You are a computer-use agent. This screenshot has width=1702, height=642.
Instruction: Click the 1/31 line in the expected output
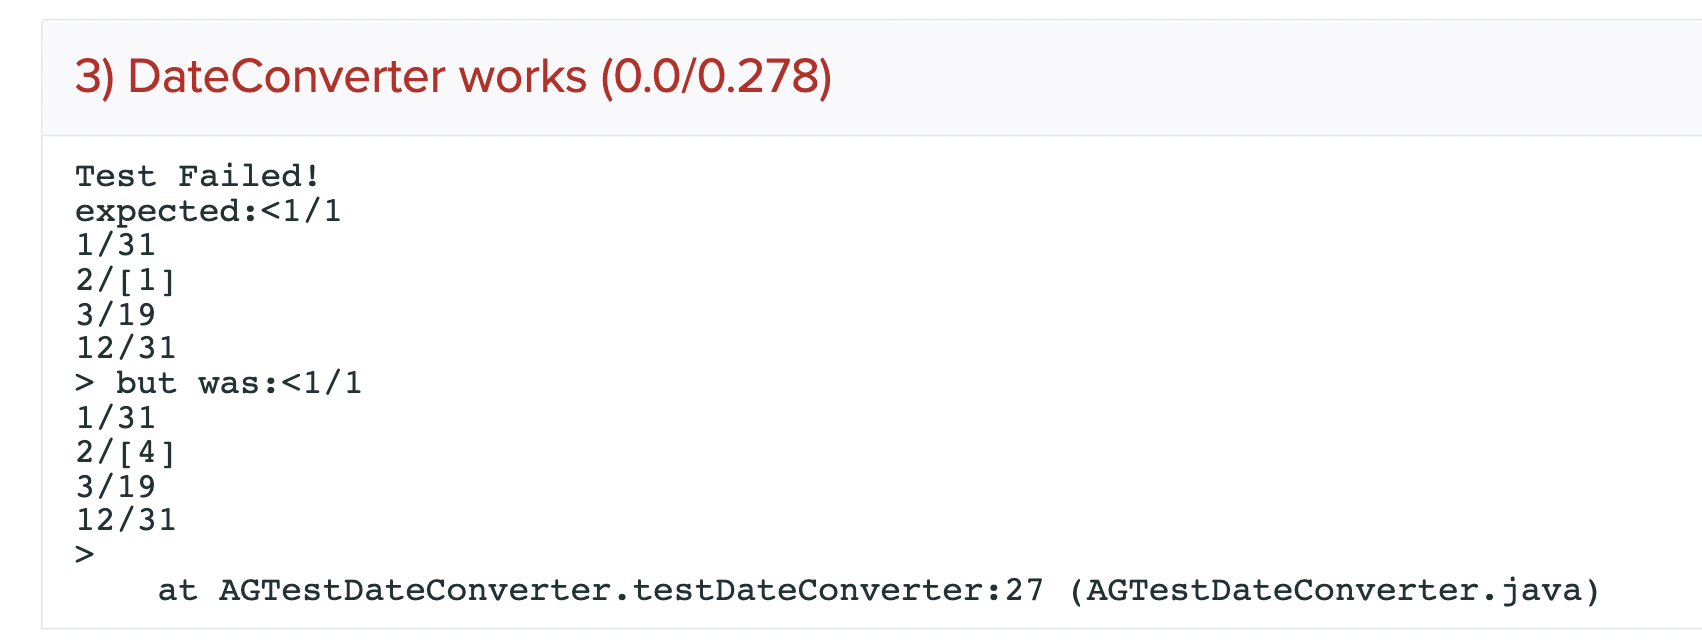tap(116, 245)
